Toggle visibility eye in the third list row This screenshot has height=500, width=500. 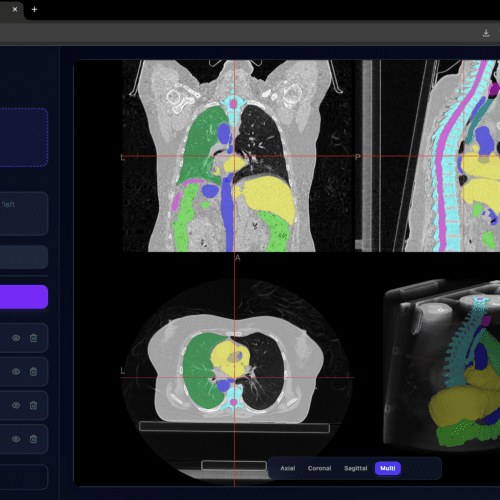(16, 405)
